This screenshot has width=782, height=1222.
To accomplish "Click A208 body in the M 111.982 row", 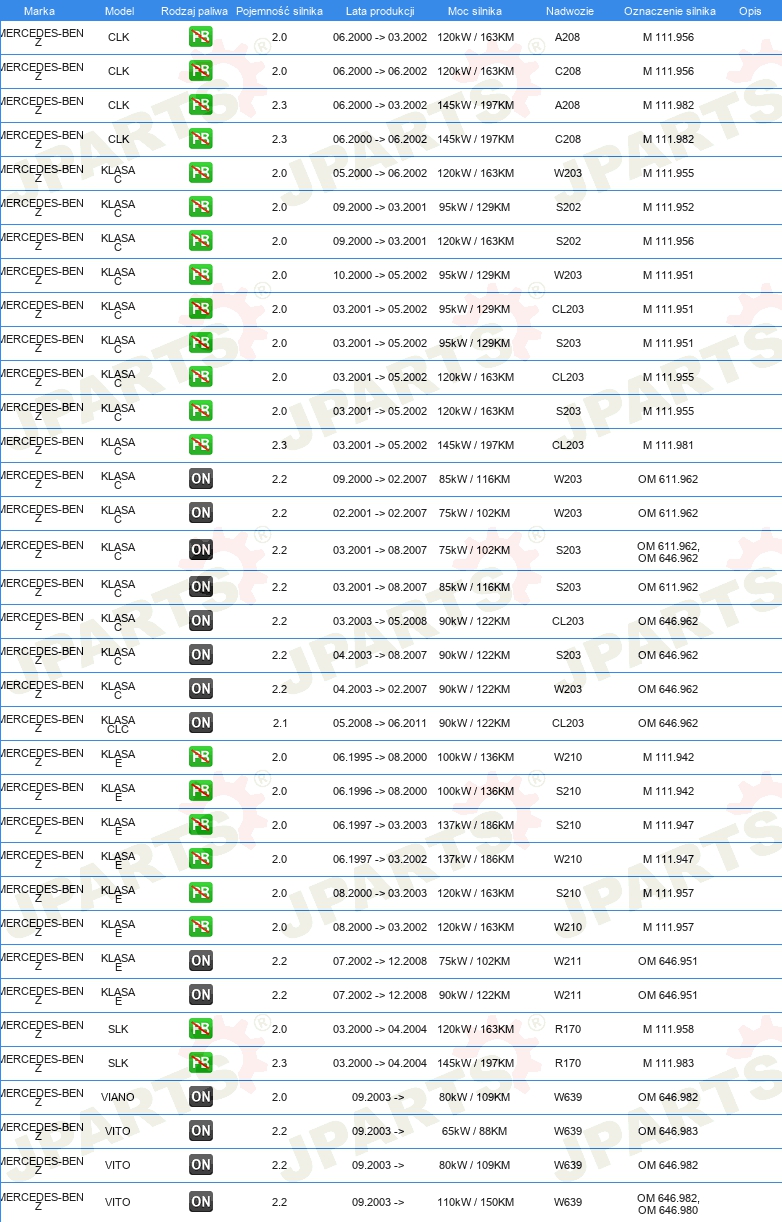I will coord(568,105).
